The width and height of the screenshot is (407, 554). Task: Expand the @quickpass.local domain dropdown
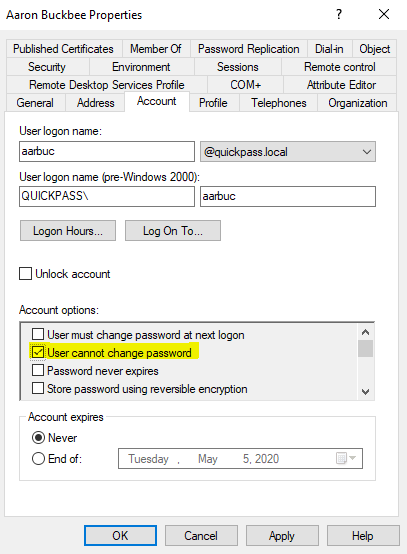click(x=288, y=152)
